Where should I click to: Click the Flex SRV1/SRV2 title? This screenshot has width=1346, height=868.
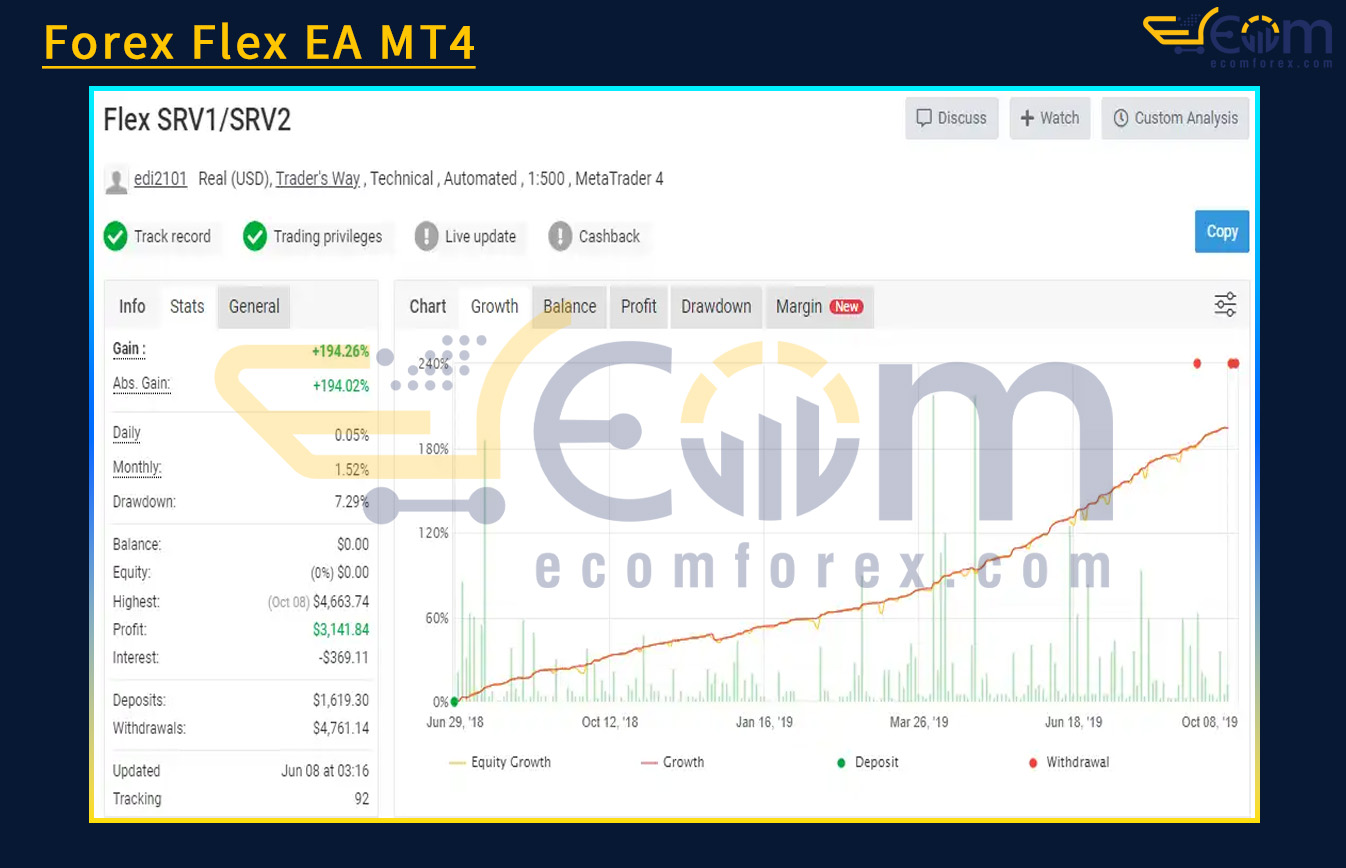point(197,120)
